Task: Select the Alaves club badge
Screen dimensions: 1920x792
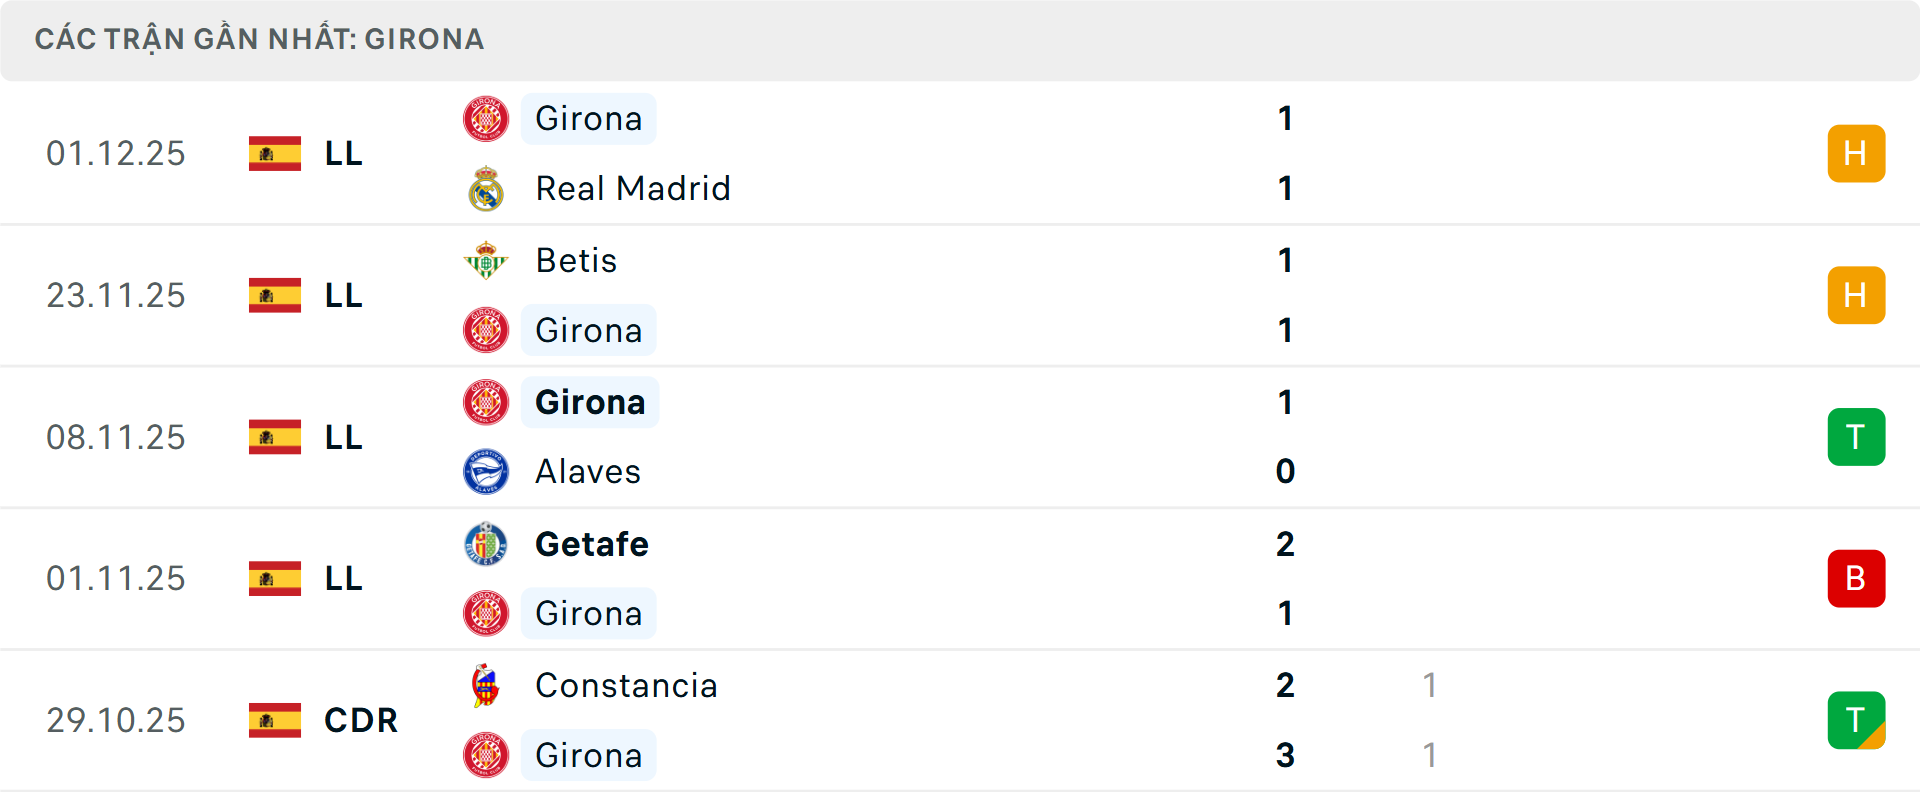Action: tap(486, 472)
